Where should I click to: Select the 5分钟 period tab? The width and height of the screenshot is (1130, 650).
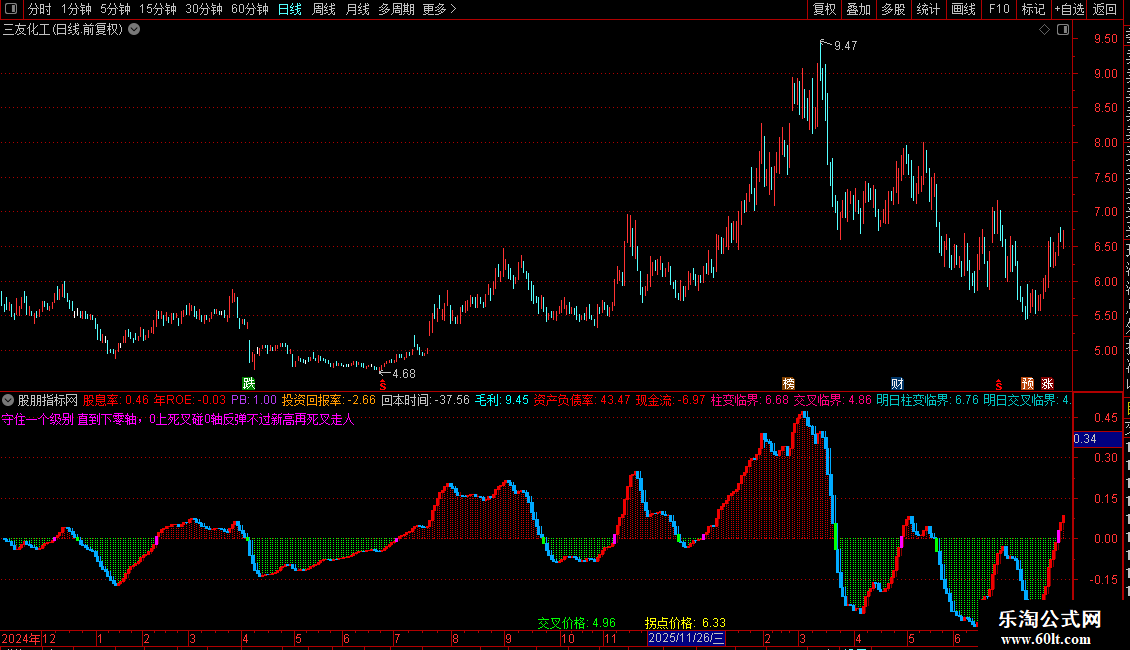click(115, 9)
